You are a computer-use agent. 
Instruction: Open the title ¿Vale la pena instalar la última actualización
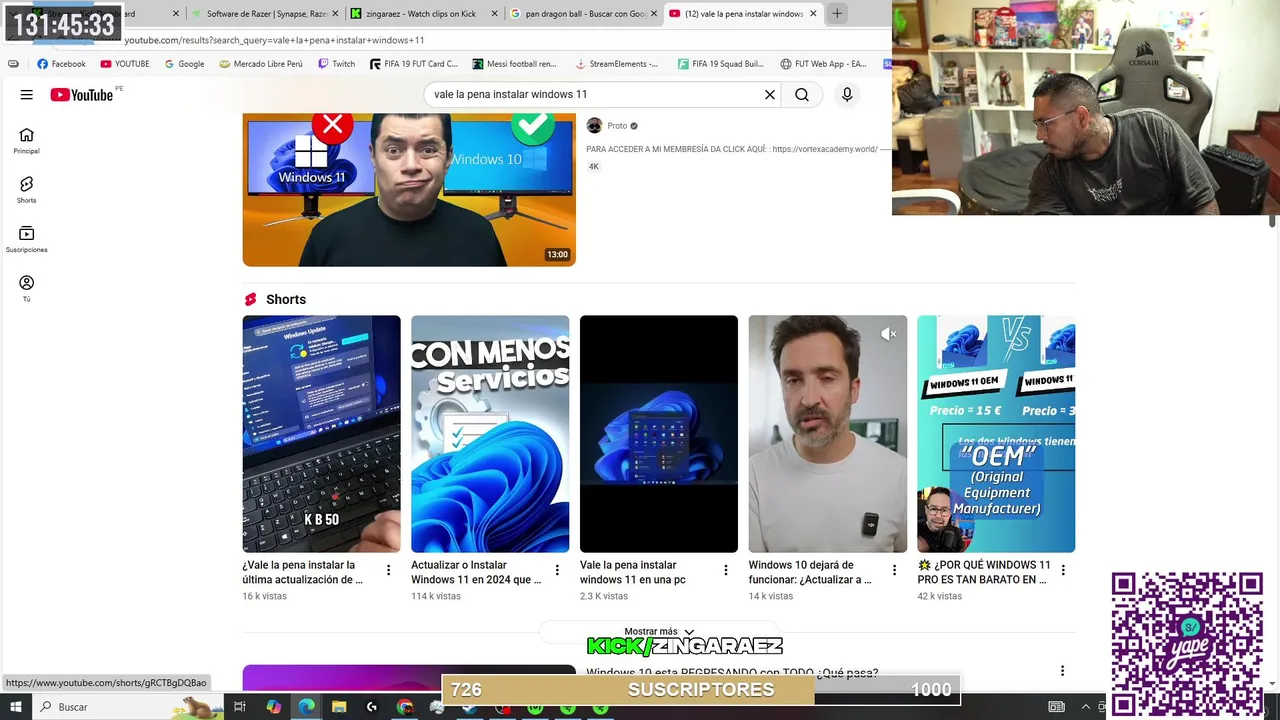point(302,572)
